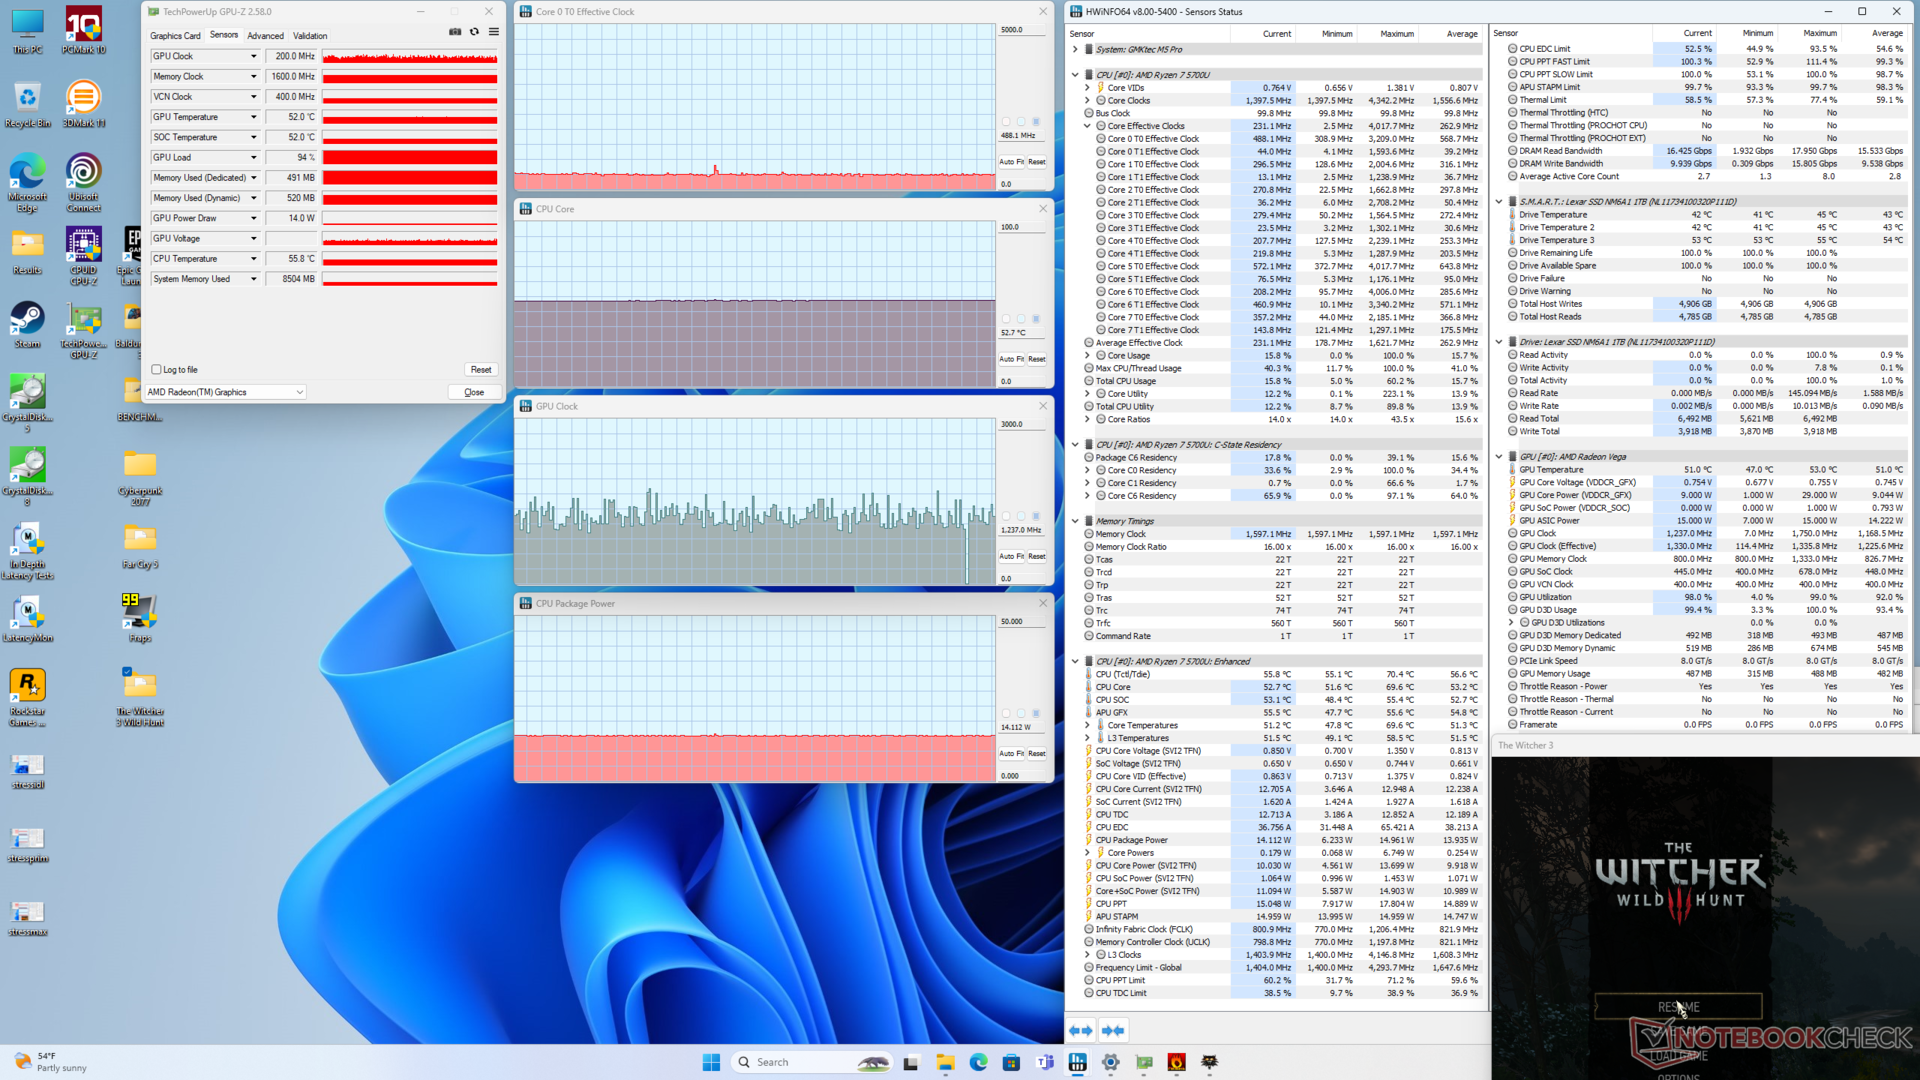Screen dimensions: 1920x1080
Task: Select GPU Utilization row in HWiNFO
Action: pyautogui.click(x=1705, y=597)
